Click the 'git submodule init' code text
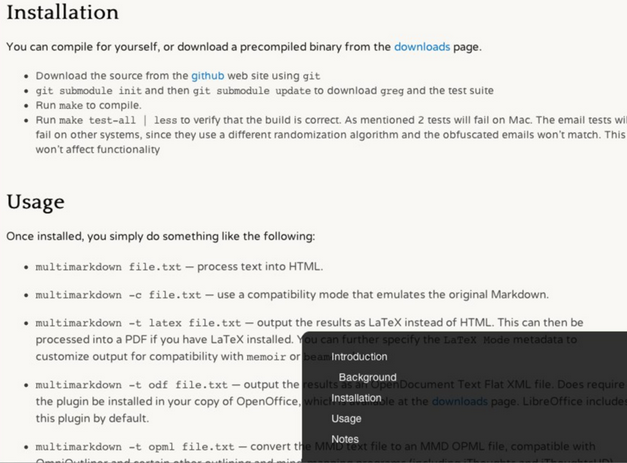This screenshot has height=463, width=627. (88, 91)
